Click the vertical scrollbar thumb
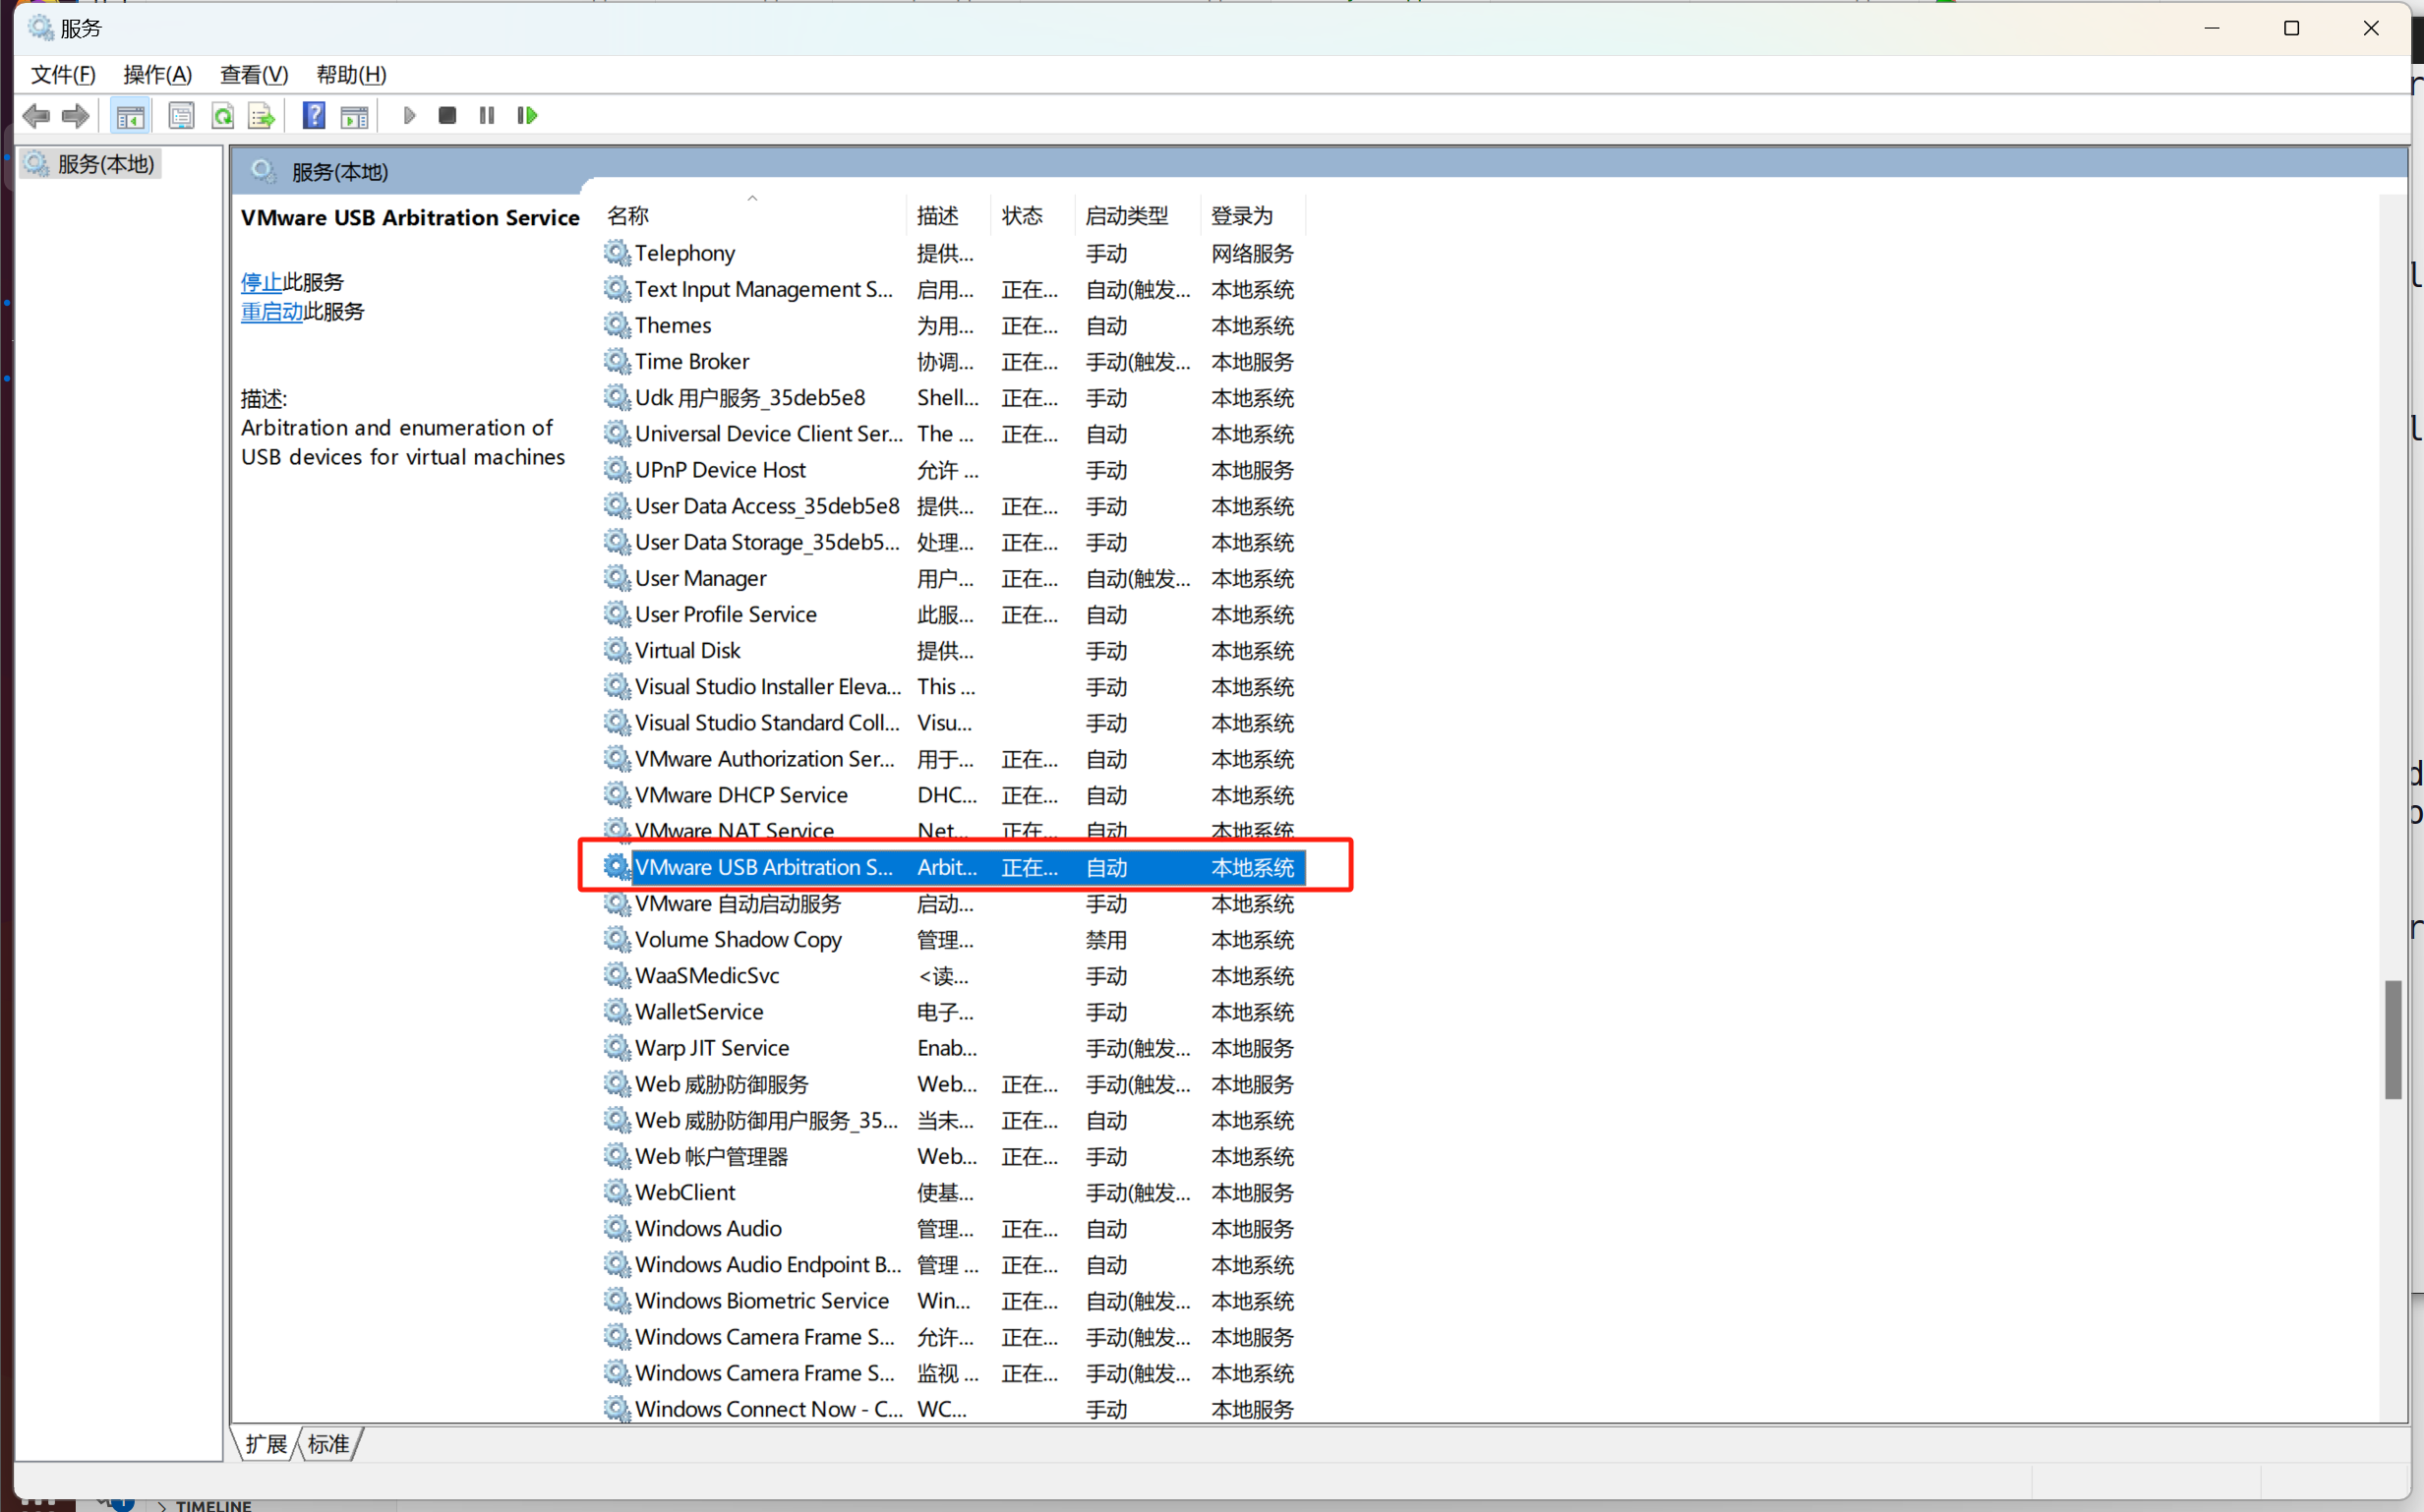2424x1512 pixels. 2392,1040
